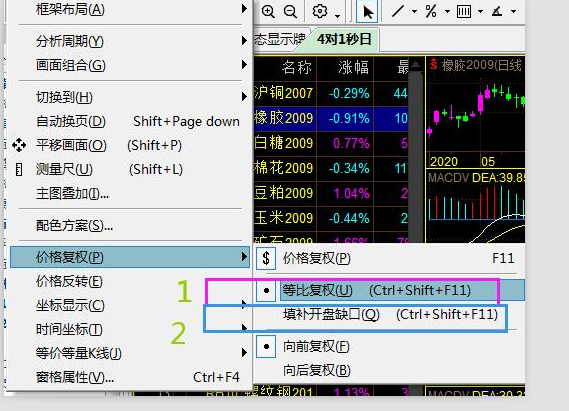Open dropdown arrow next to line tool

click(x=414, y=12)
